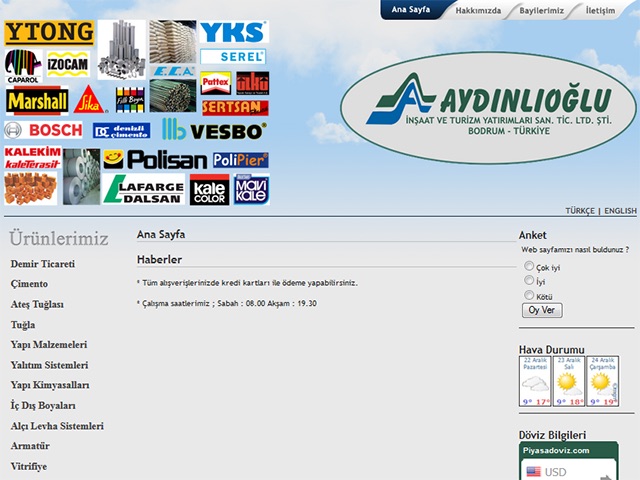Screen dimensions: 640x480
Task: Click the 23 Aralık Salı weather tile
Action: click(x=569, y=381)
